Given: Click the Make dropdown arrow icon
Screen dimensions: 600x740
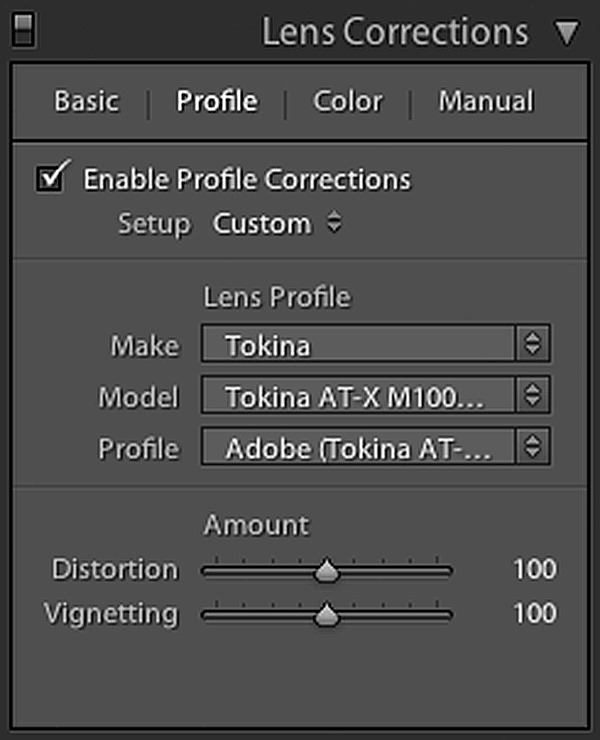Looking at the screenshot, I should pyautogui.click(x=533, y=346).
